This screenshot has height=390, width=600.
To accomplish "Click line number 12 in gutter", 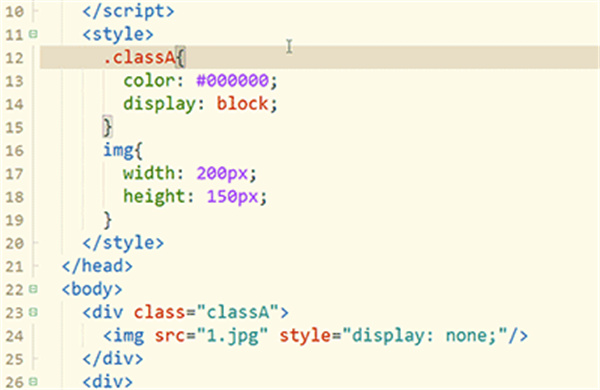I will point(15,58).
